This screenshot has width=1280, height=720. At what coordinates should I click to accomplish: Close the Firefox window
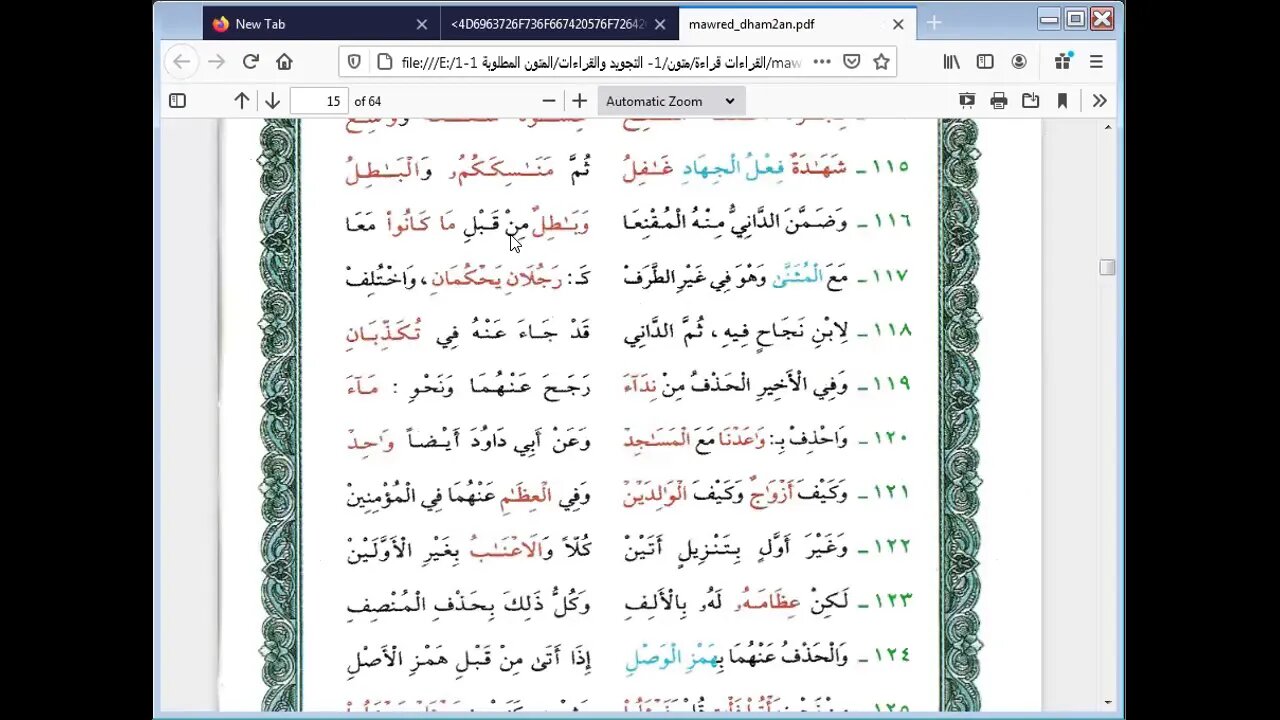tap(1102, 18)
